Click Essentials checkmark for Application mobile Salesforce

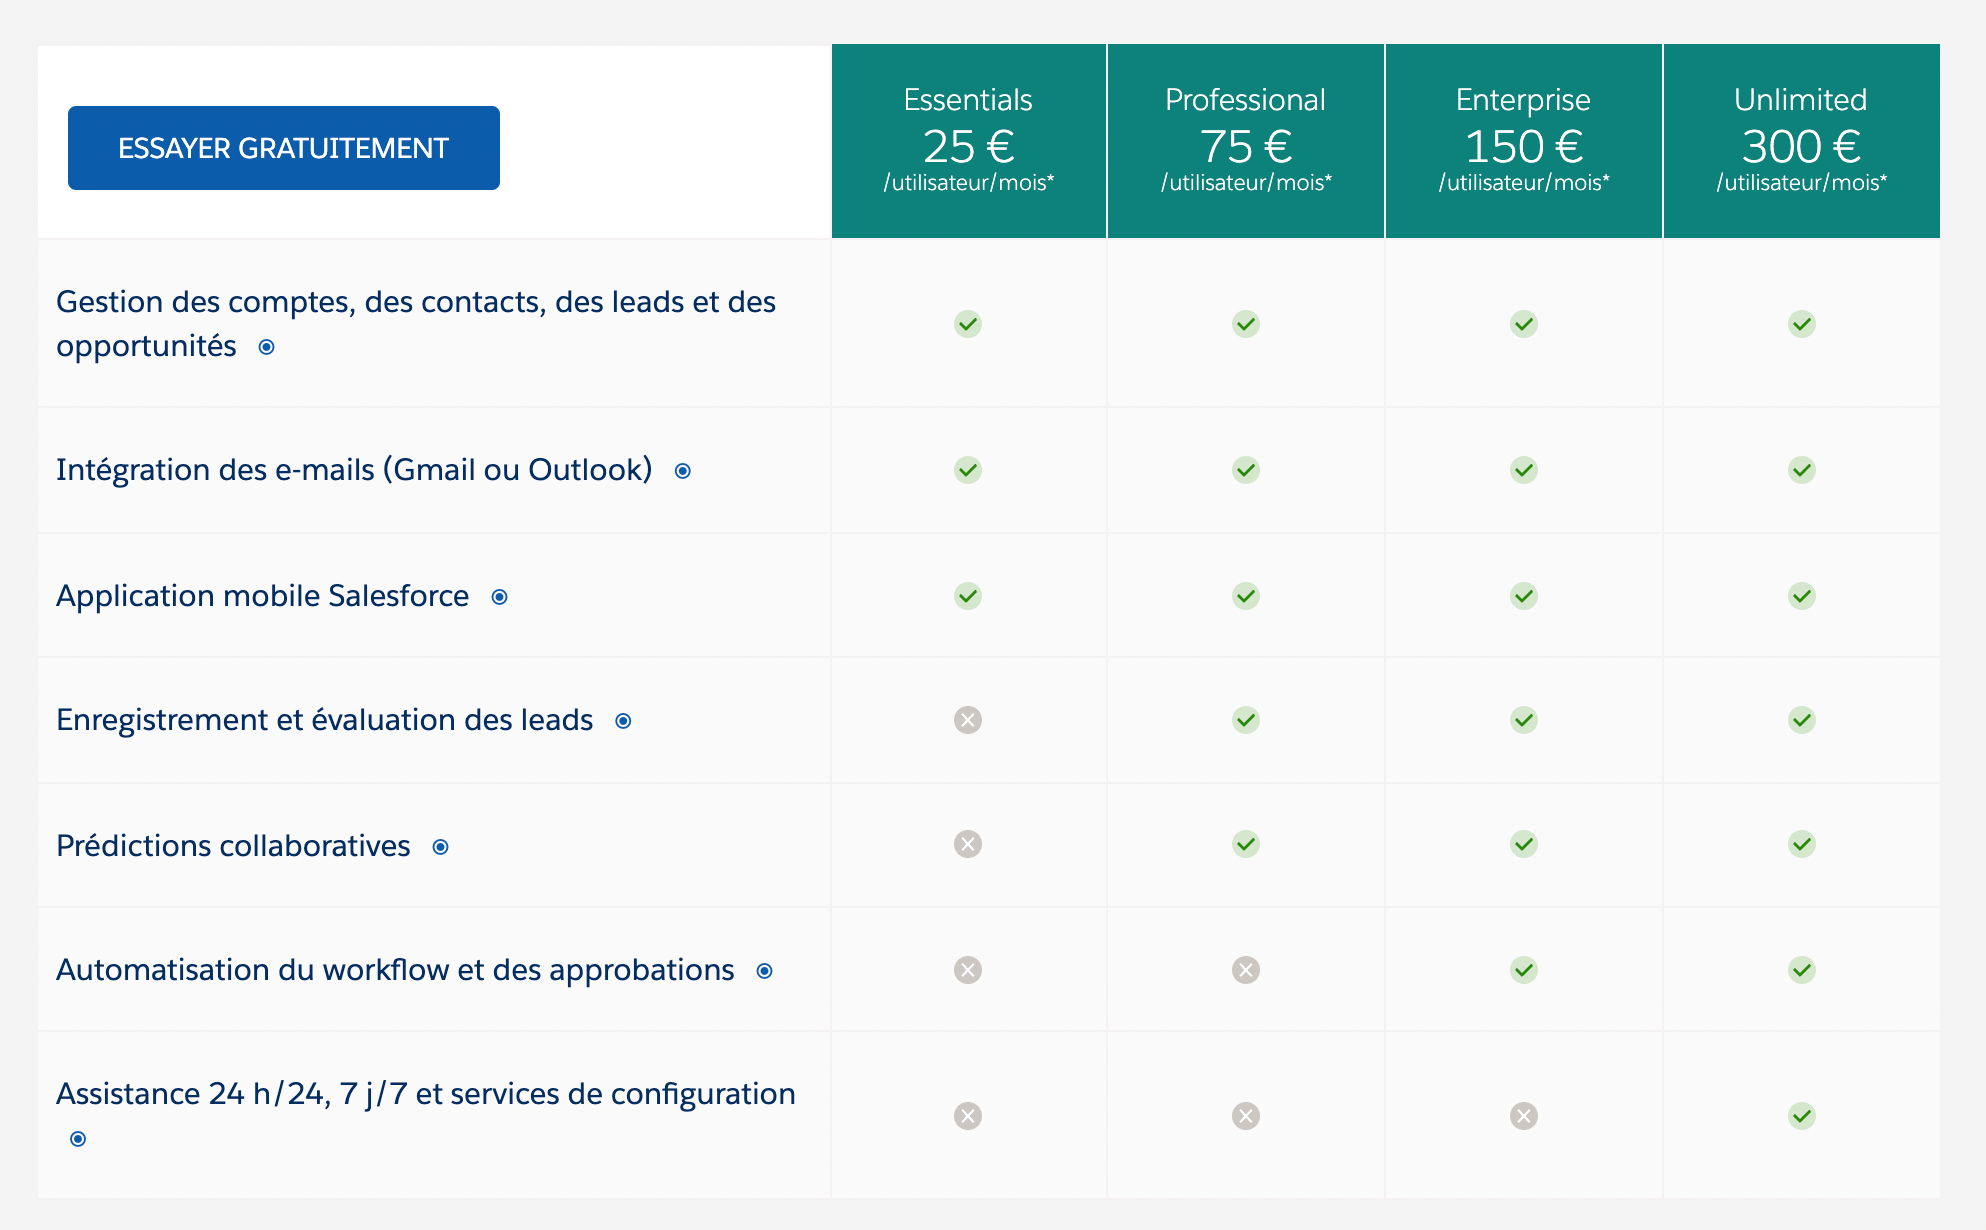pyautogui.click(x=968, y=596)
